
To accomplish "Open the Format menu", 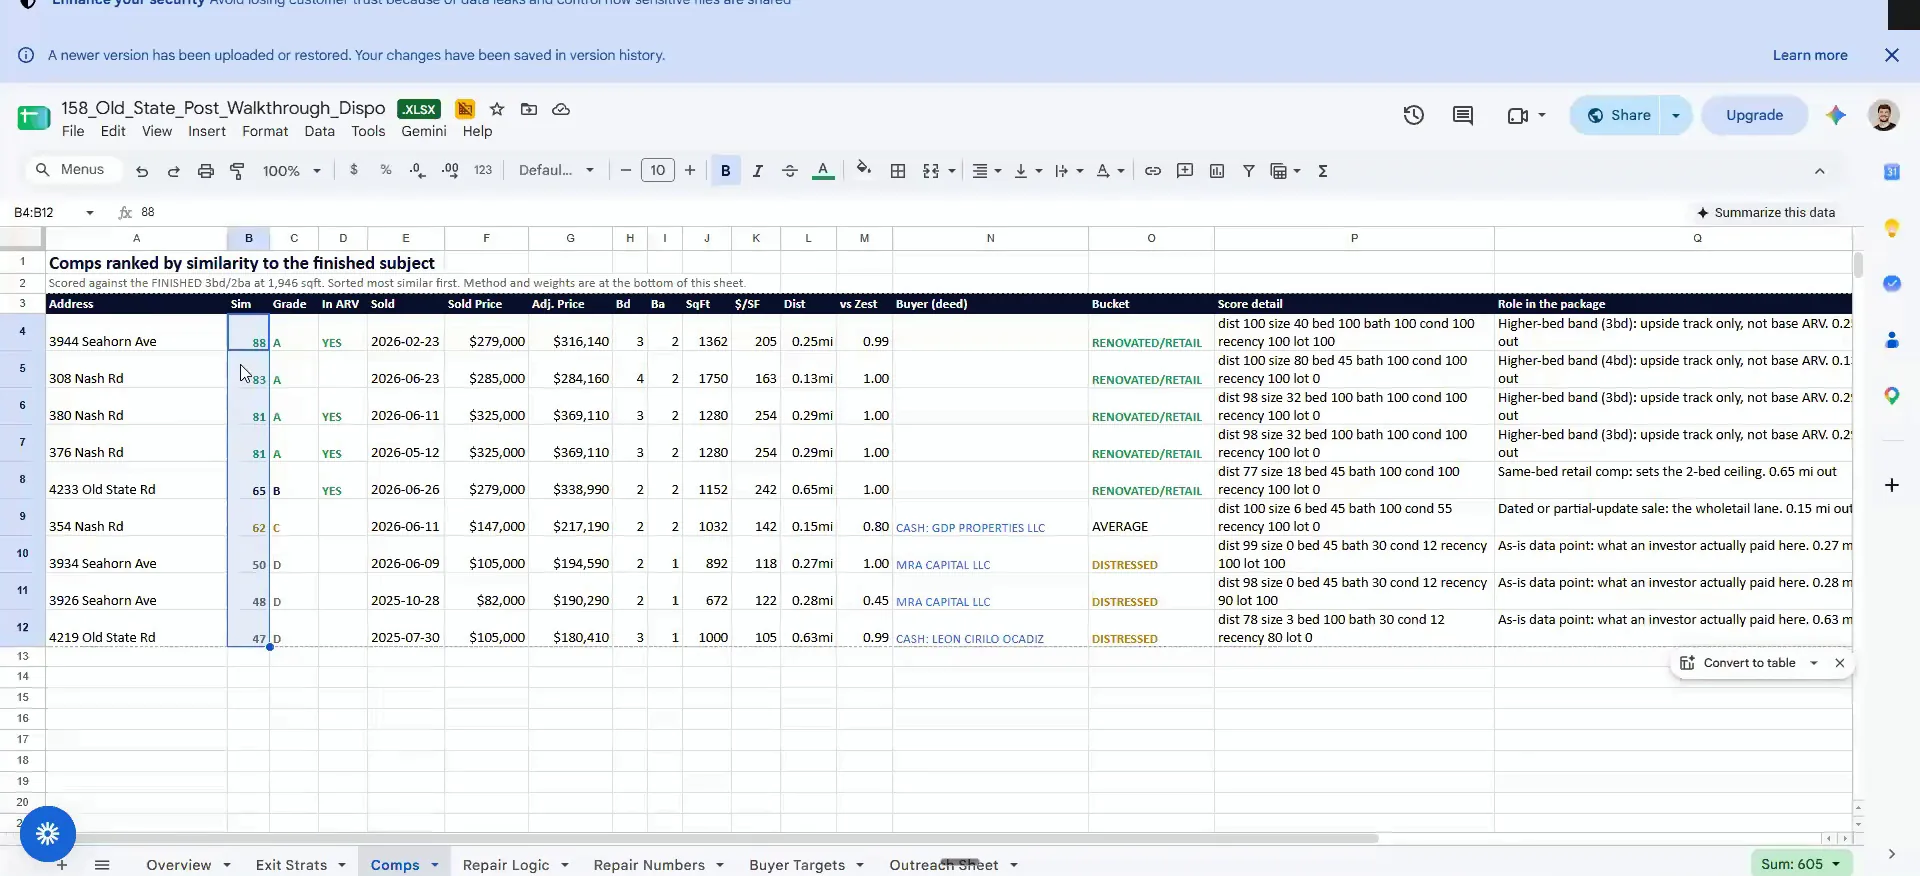I will tap(265, 131).
